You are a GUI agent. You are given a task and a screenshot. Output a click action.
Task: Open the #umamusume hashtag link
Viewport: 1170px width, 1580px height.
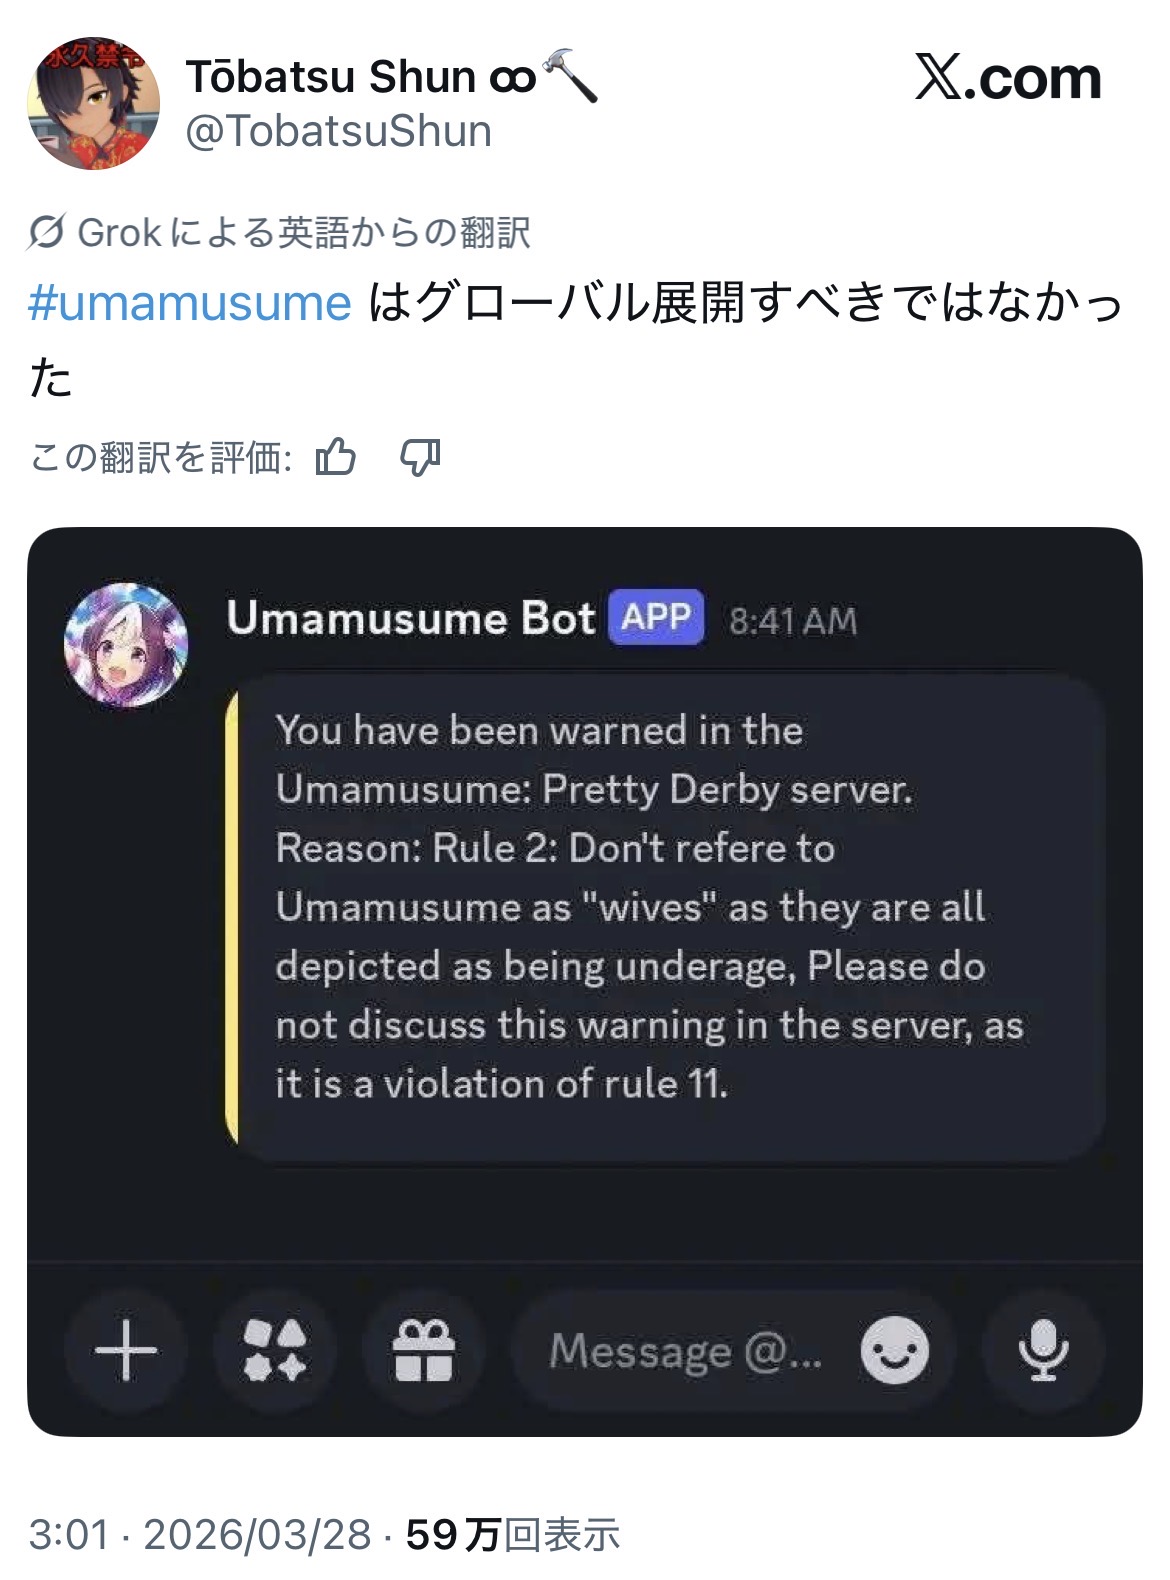coord(190,303)
